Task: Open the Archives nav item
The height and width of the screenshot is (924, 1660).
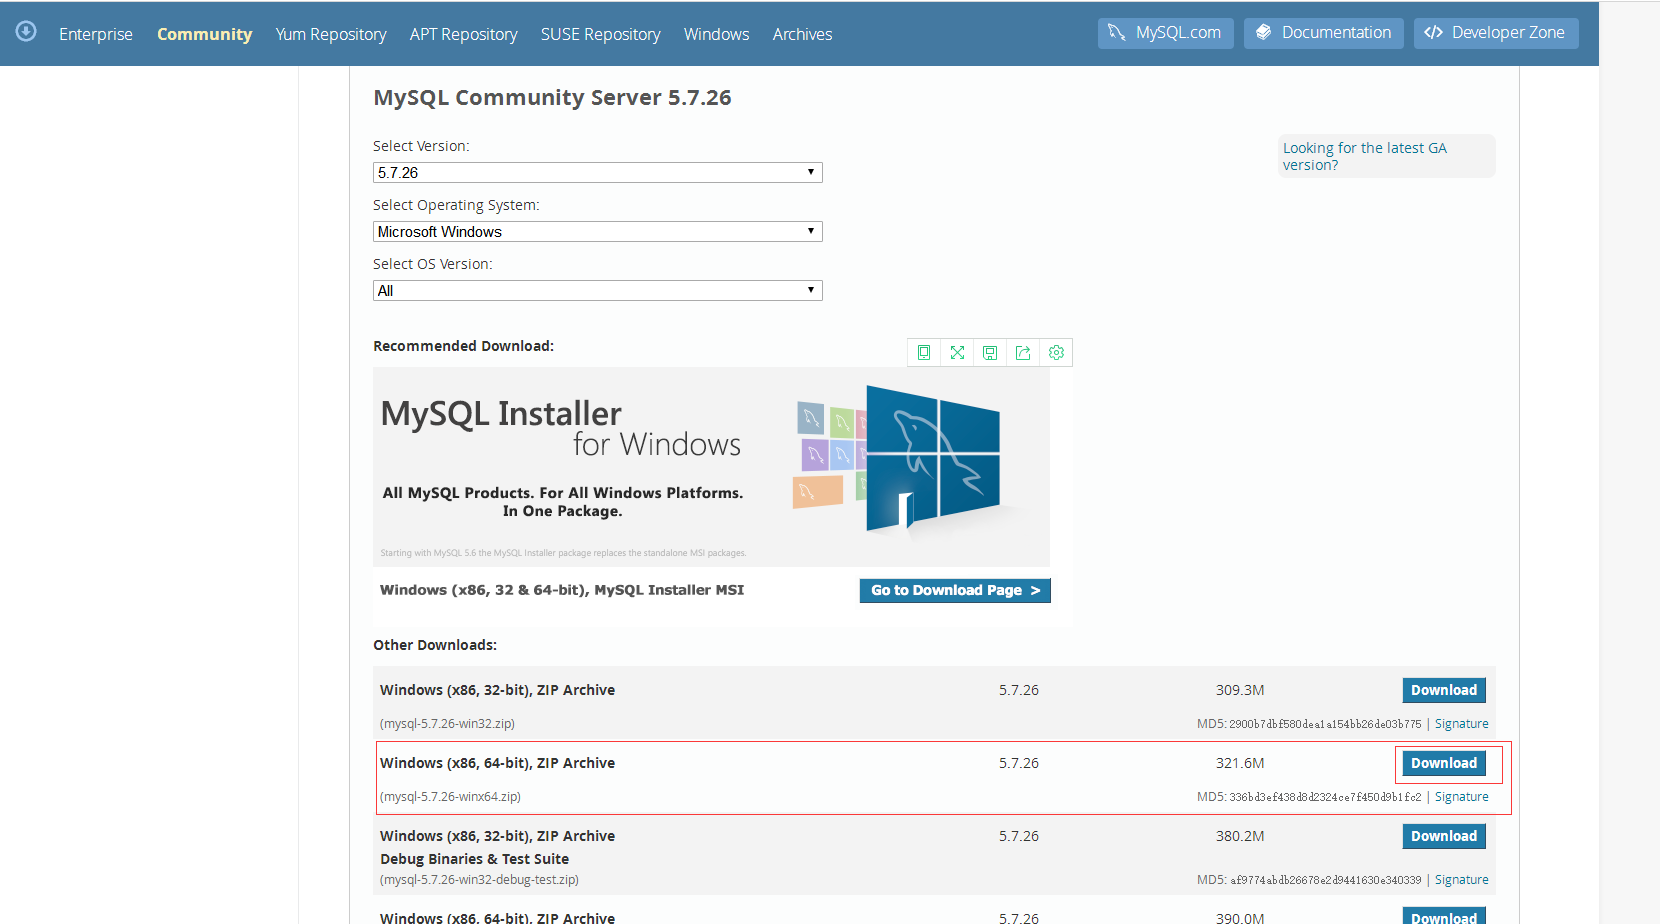Action: pyautogui.click(x=802, y=34)
